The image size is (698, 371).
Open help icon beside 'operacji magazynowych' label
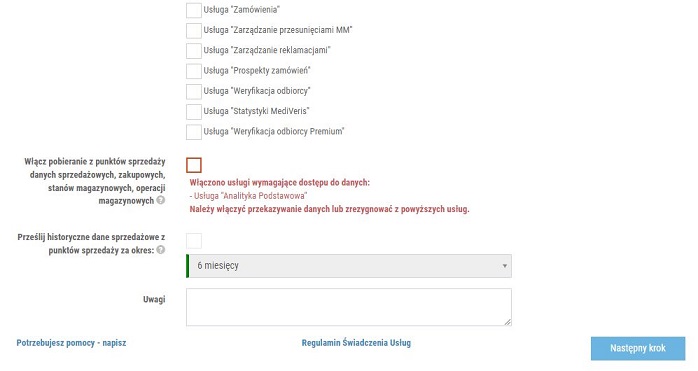pyautogui.click(x=161, y=200)
